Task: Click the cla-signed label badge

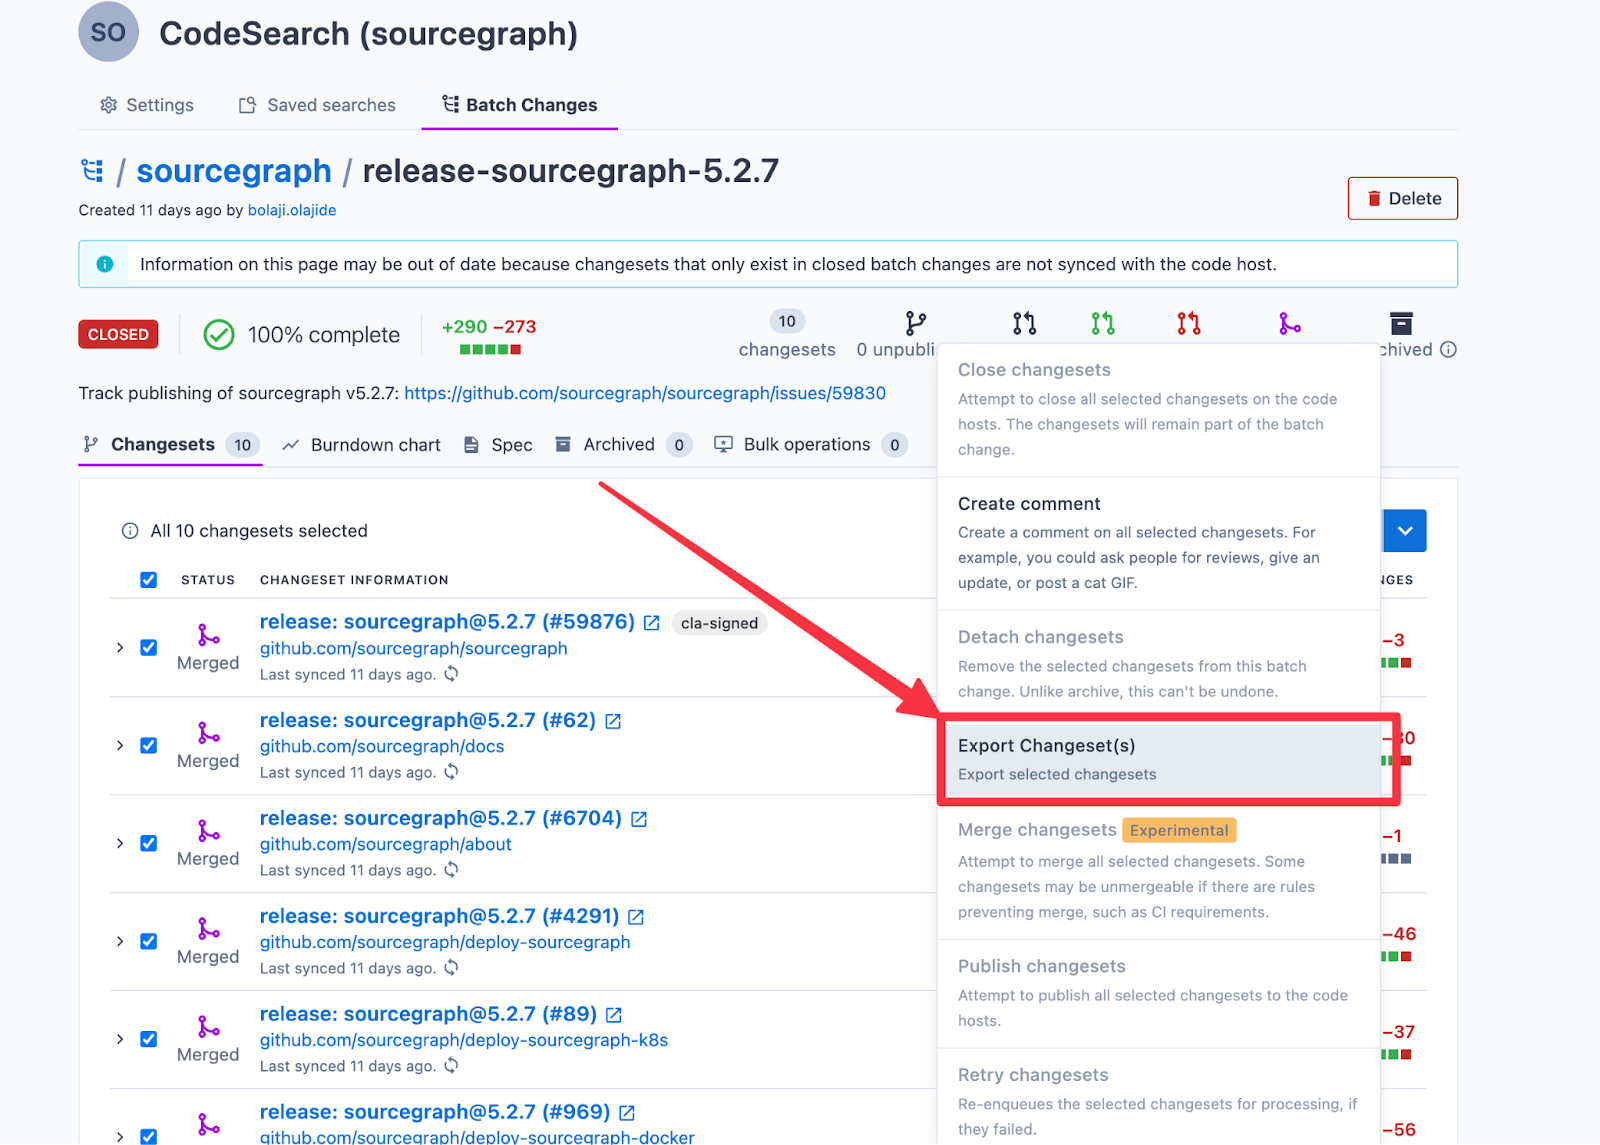Action: (720, 623)
